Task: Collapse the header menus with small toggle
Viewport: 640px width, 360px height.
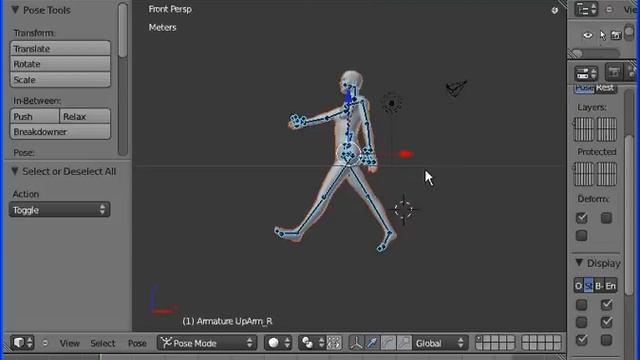Action: 45,343
